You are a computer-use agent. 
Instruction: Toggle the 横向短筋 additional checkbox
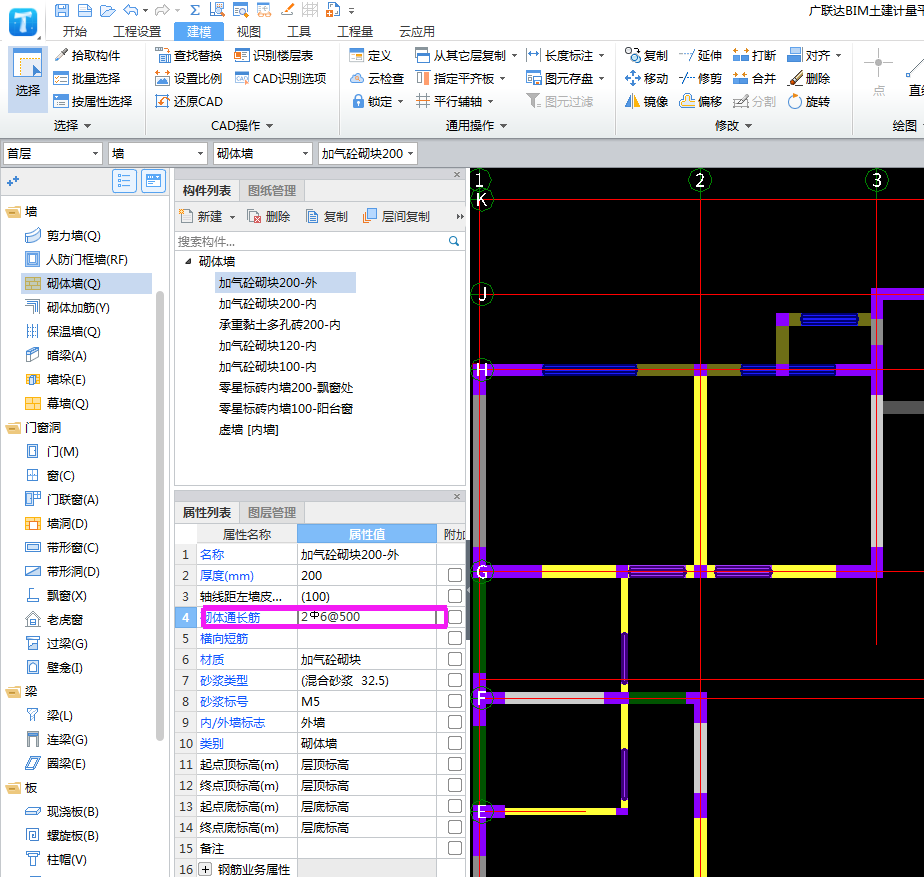[454, 638]
